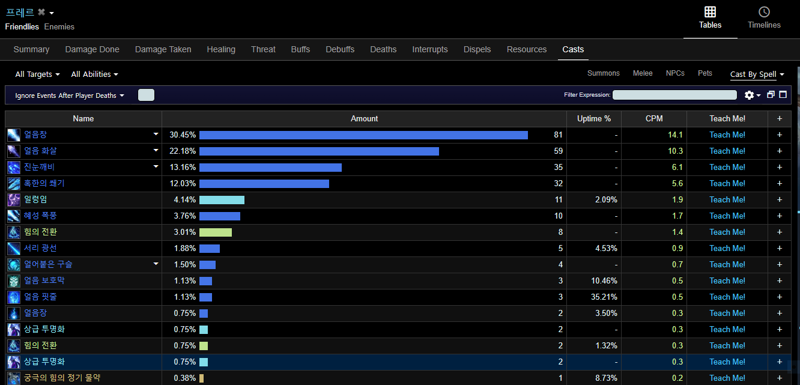
Task: Open the 얼어붙은 구슬 spell name link
Action: (48, 265)
